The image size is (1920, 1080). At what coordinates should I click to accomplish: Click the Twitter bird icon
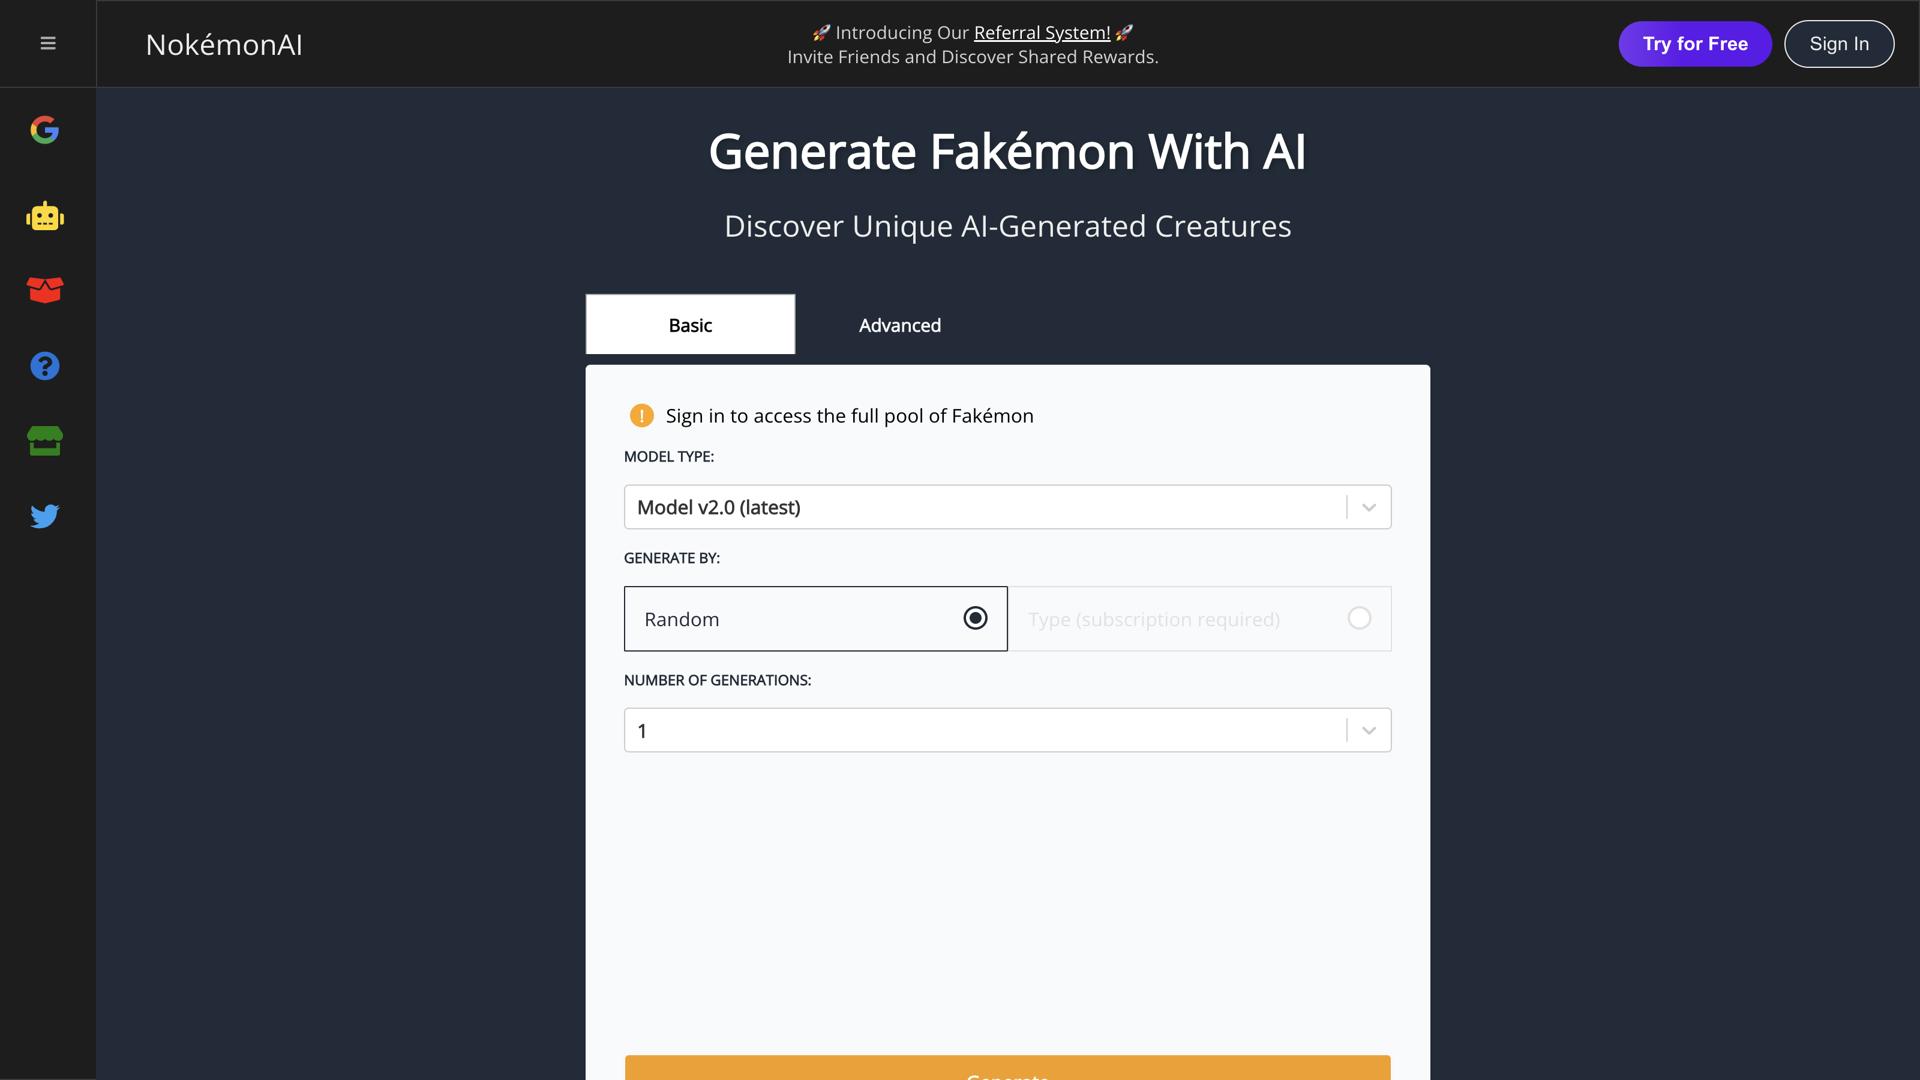click(x=45, y=516)
